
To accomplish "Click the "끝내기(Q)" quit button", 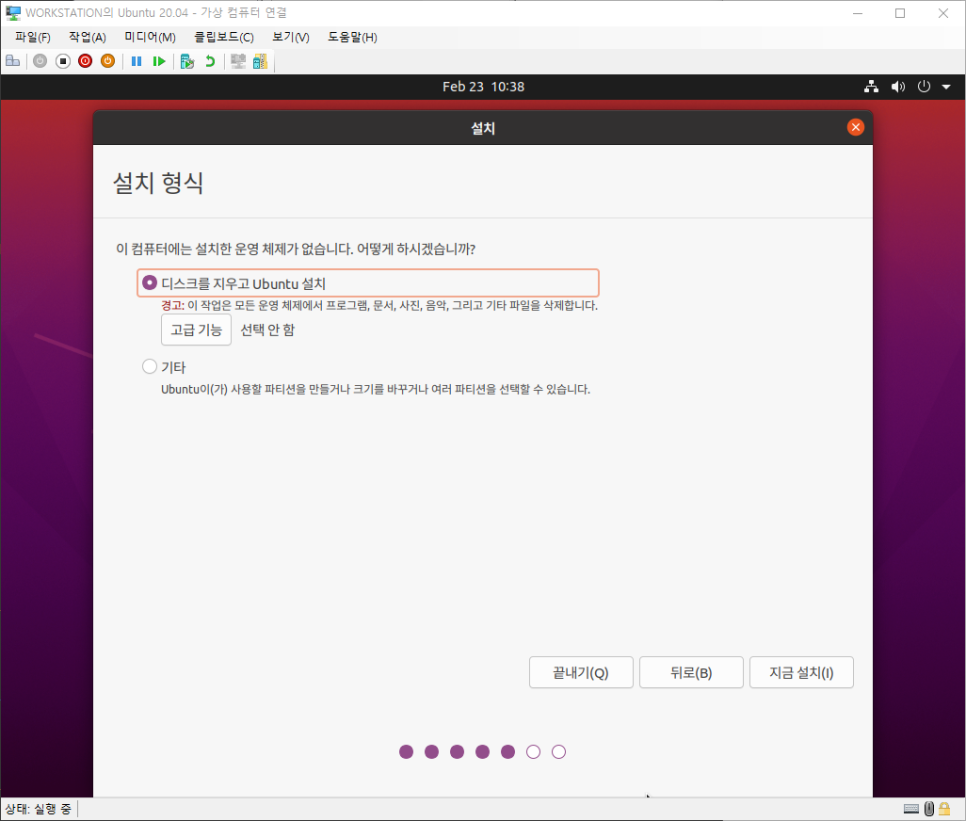I will (581, 672).
